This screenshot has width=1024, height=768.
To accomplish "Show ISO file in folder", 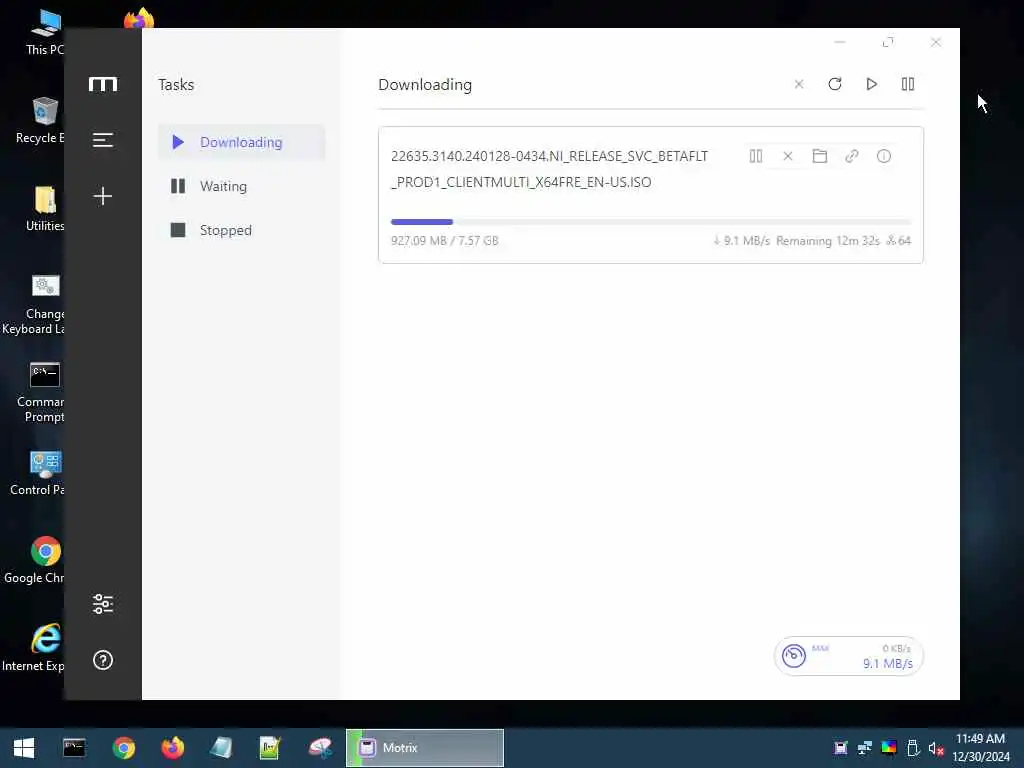I will pyautogui.click(x=820, y=156).
